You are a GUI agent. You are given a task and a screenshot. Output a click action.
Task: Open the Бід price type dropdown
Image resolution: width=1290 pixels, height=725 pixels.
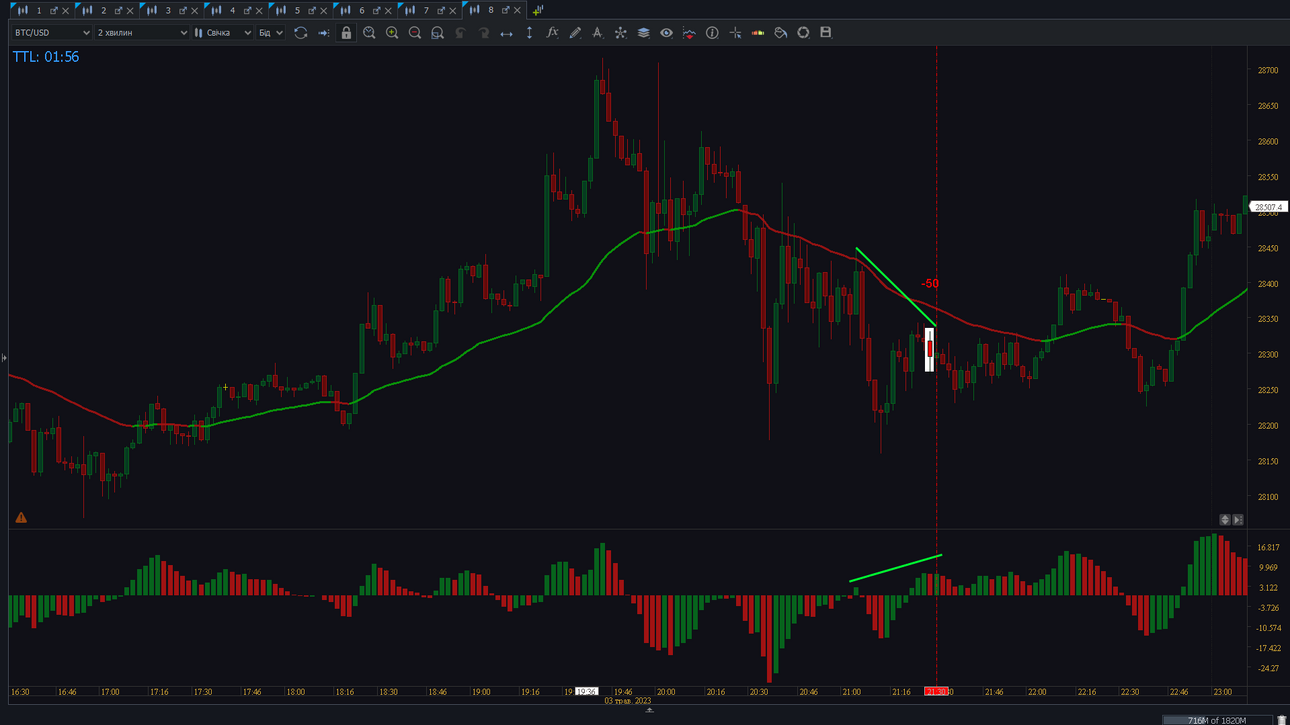coord(270,33)
